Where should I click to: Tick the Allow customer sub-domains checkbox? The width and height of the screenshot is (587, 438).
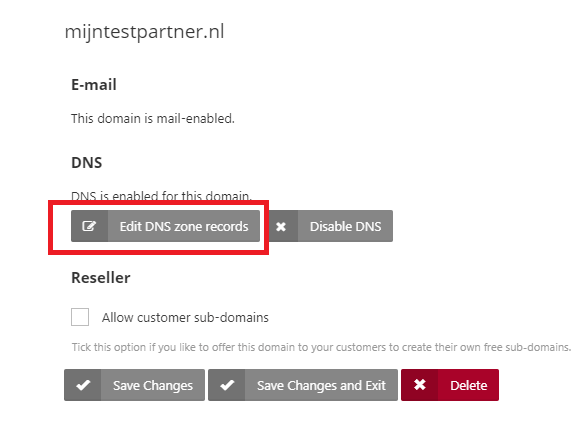tap(80, 317)
